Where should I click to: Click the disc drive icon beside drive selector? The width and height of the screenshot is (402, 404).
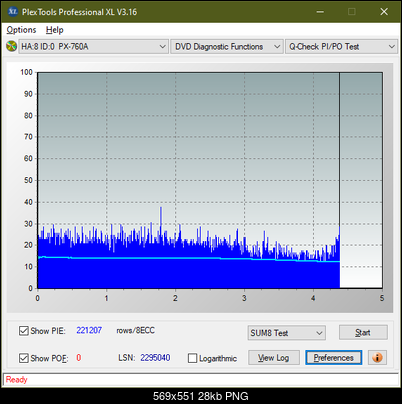point(11,46)
